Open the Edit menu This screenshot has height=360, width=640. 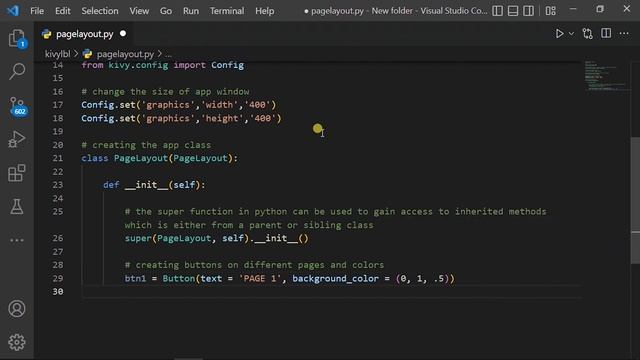click(x=62, y=11)
